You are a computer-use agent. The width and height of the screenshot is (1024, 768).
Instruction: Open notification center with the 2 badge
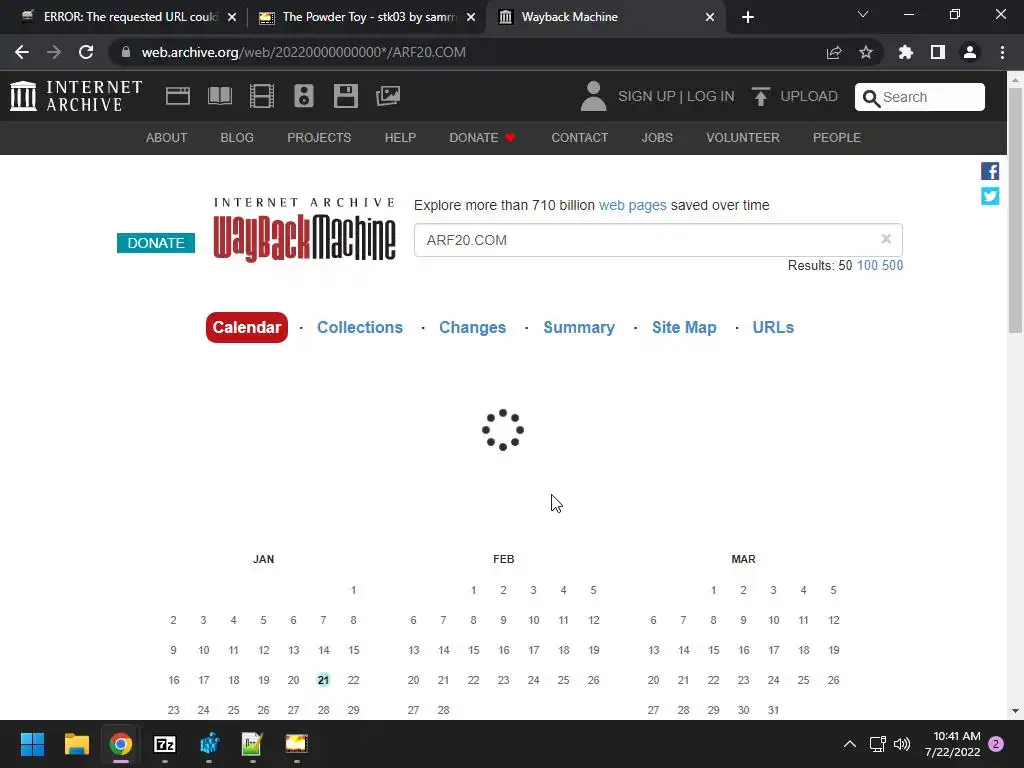996,744
